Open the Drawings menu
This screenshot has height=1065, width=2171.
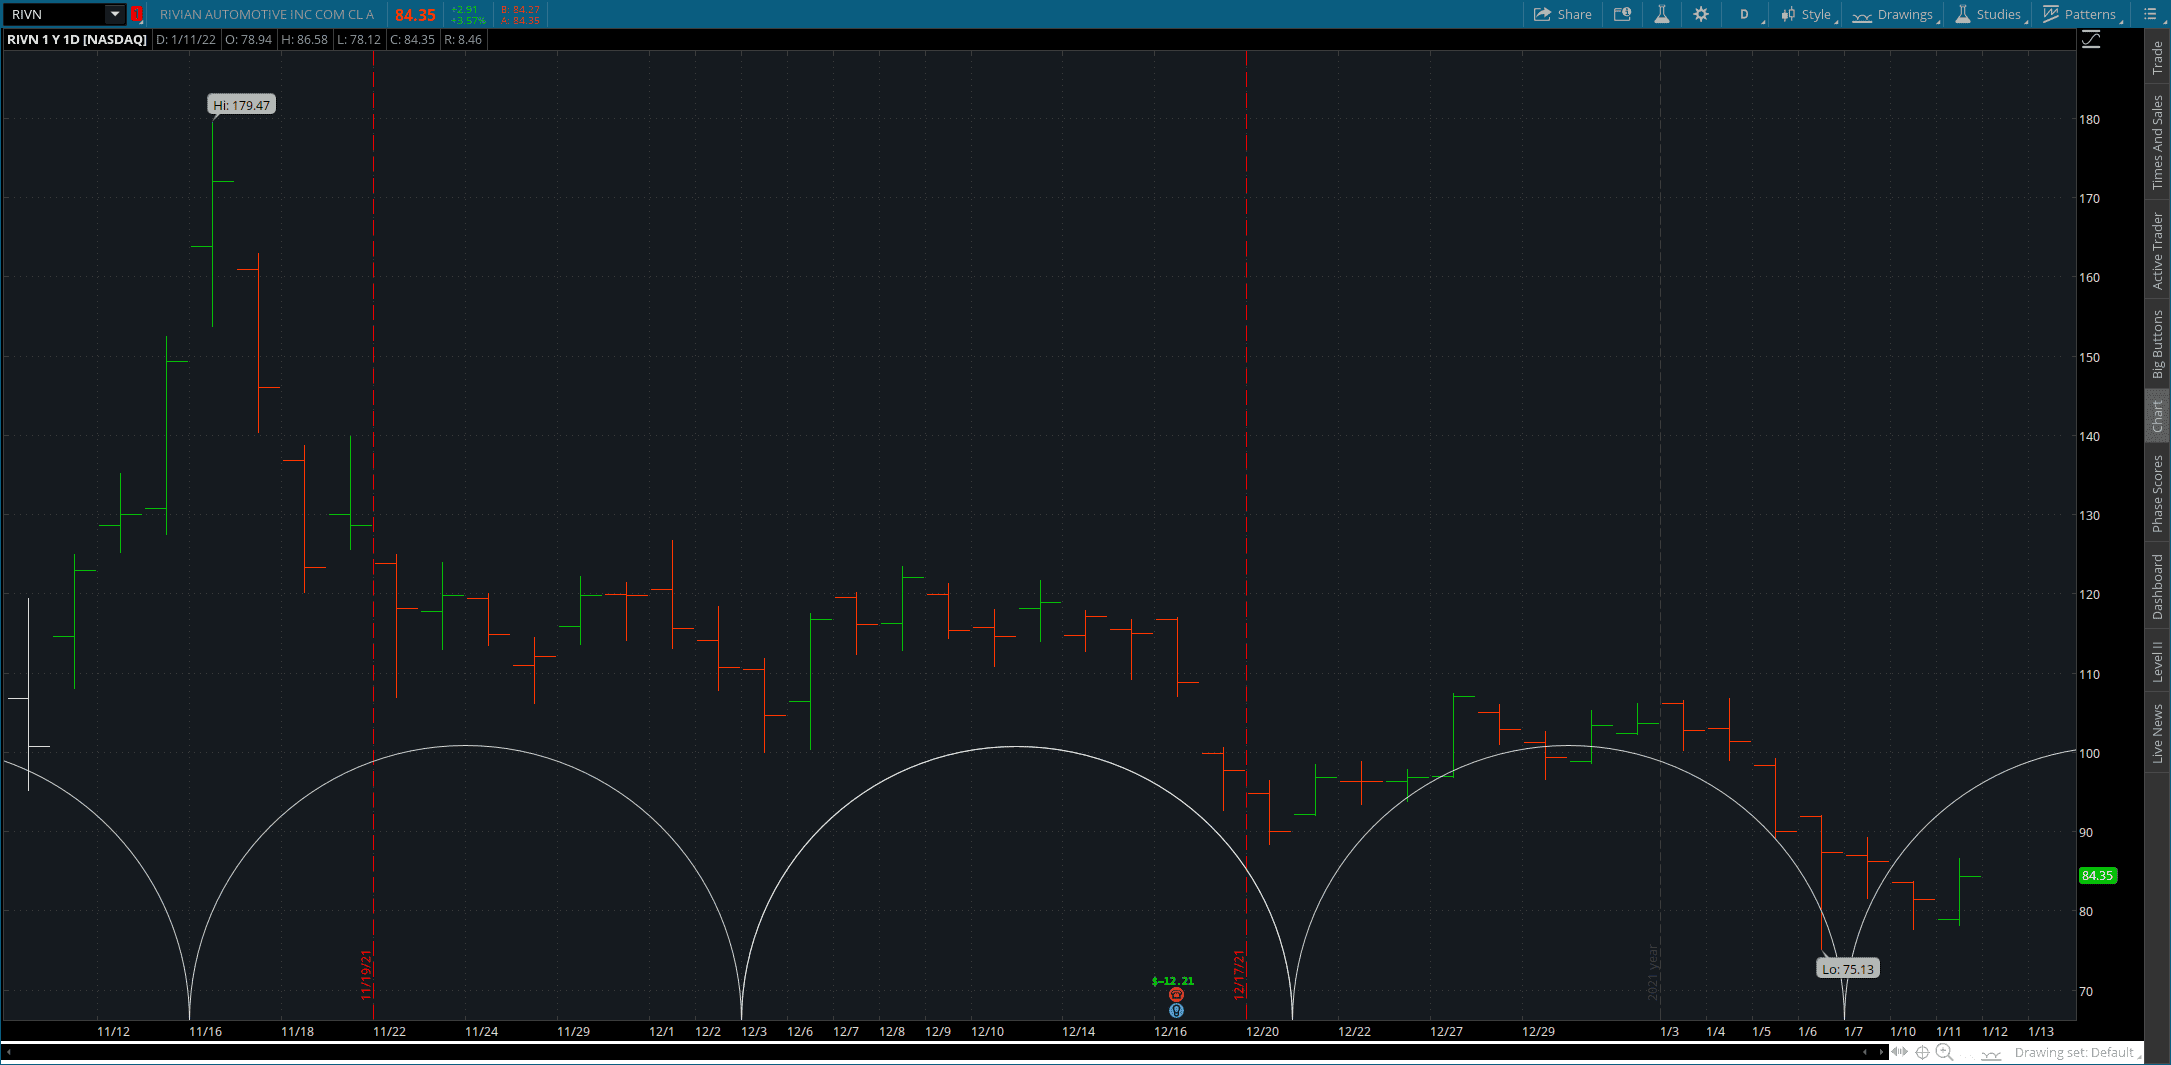[1895, 14]
